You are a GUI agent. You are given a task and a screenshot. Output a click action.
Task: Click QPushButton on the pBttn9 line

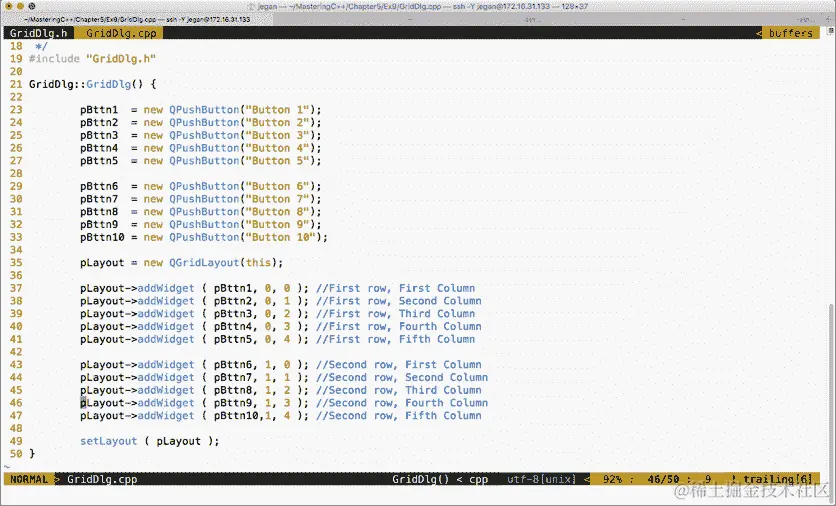tap(204, 225)
